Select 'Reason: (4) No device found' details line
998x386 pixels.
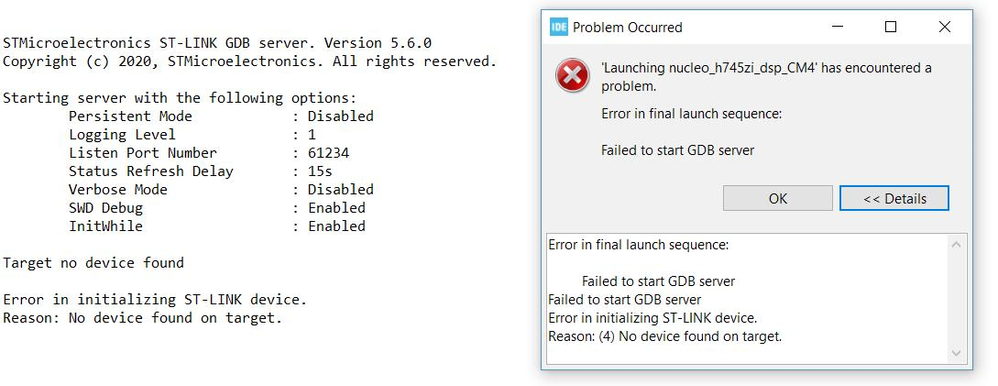[x=664, y=336]
